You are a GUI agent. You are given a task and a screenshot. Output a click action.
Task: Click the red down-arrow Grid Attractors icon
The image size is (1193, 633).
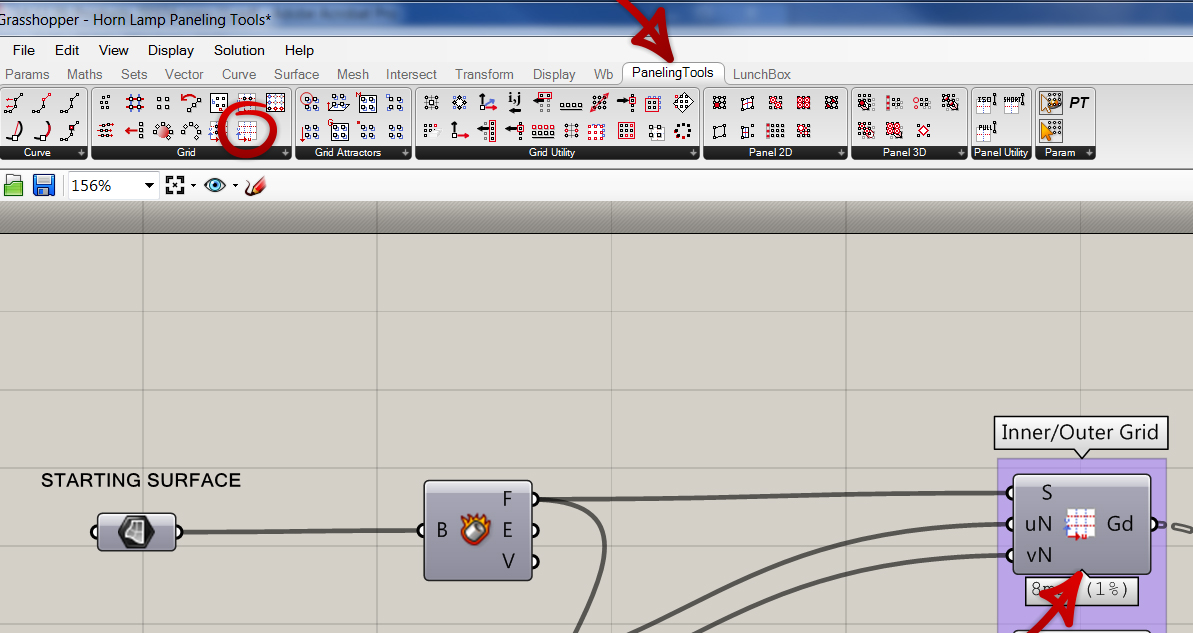[x=310, y=131]
